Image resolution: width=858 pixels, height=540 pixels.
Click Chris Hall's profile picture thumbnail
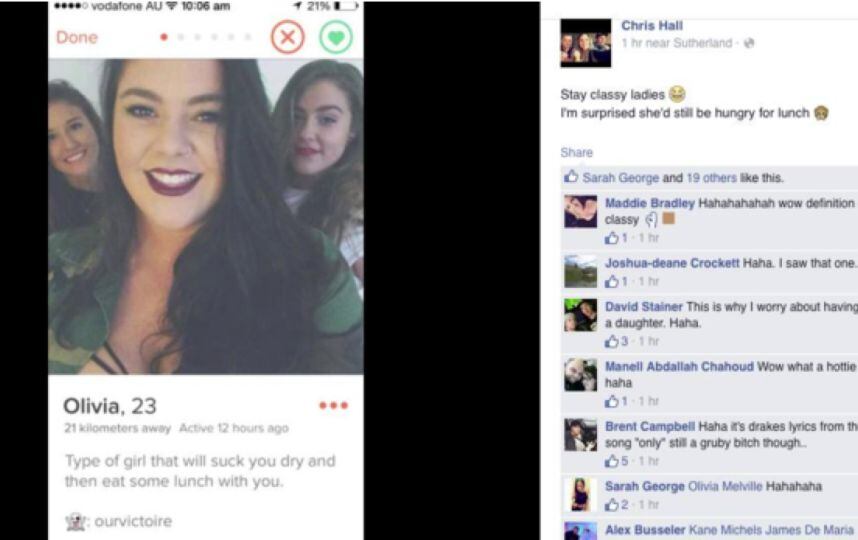coord(585,43)
